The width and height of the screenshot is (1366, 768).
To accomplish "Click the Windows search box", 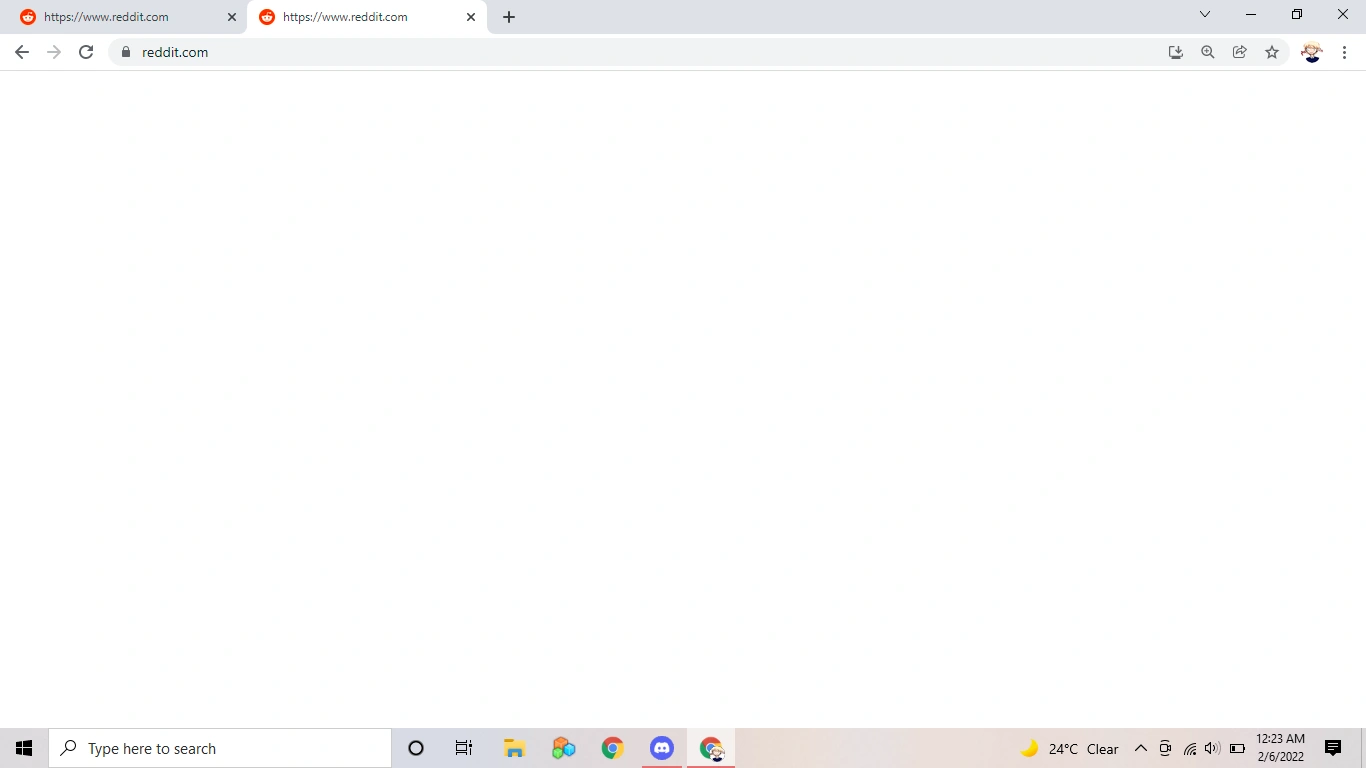I will [x=220, y=748].
